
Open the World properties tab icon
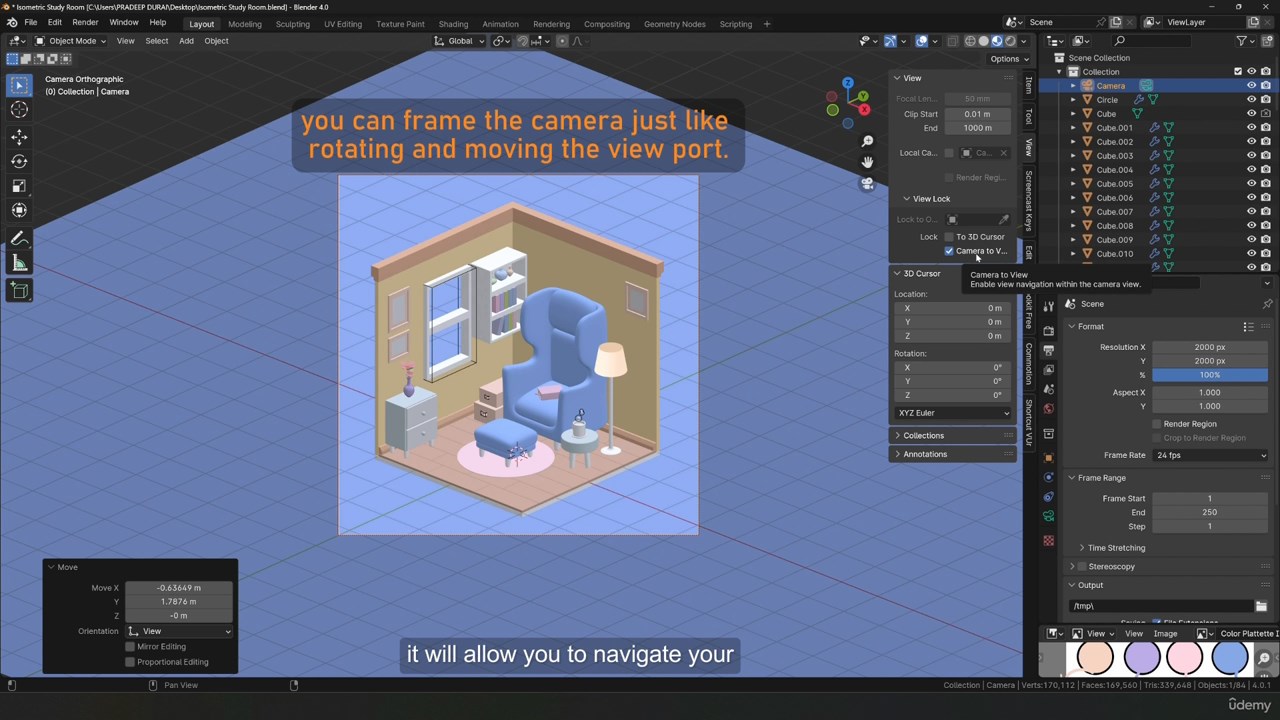pos(1048,409)
